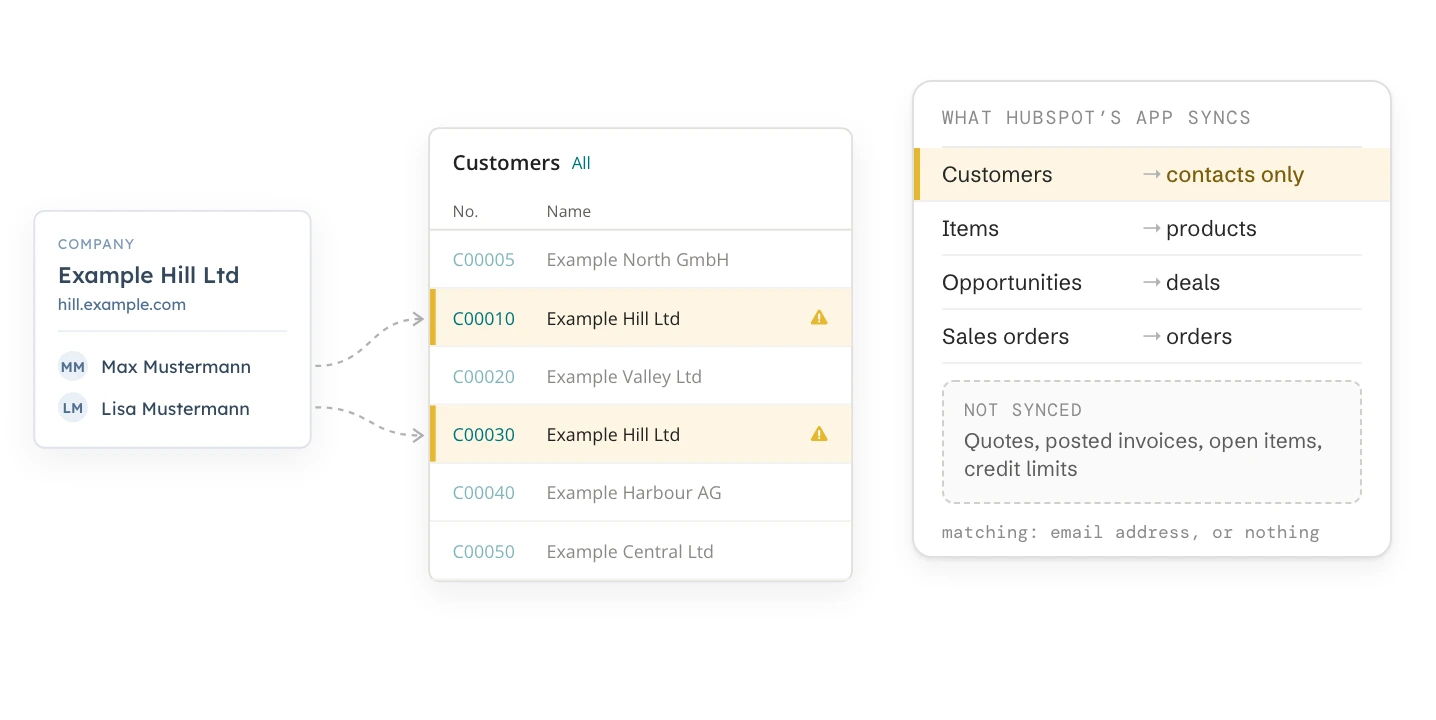Click the NOT SYNCED heading

1023,410
